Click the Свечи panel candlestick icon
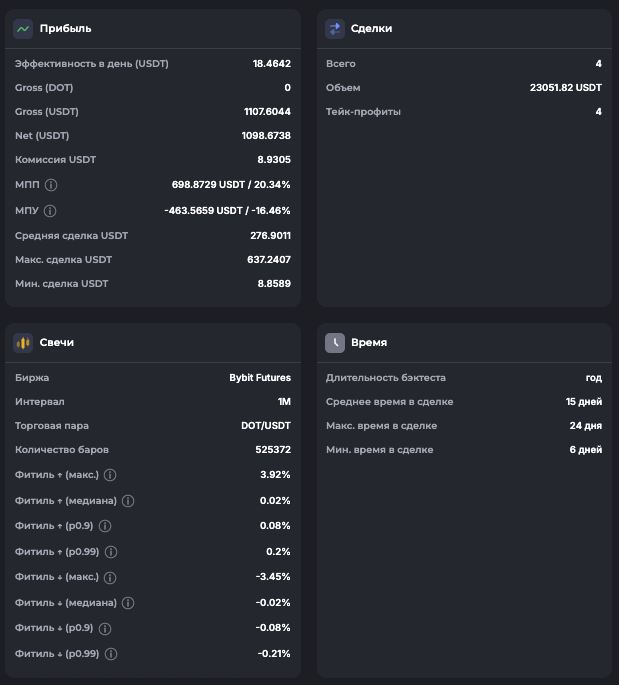The image size is (619, 685). [x=23, y=343]
